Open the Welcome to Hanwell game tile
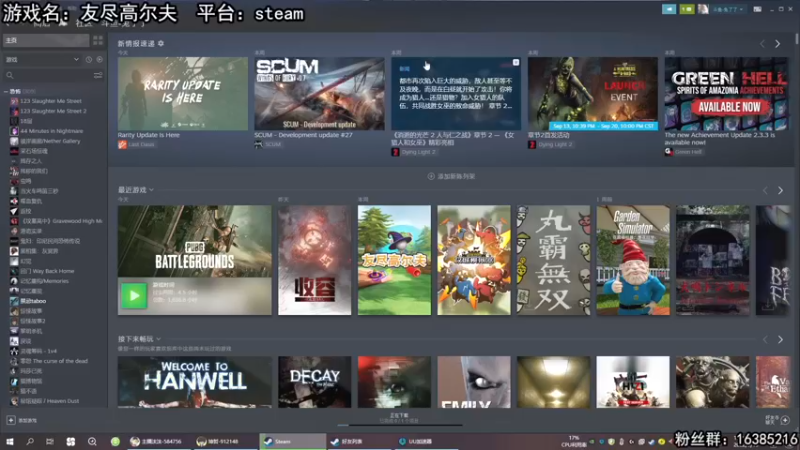The height and width of the screenshot is (450, 800). pyautogui.click(x=194, y=382)
